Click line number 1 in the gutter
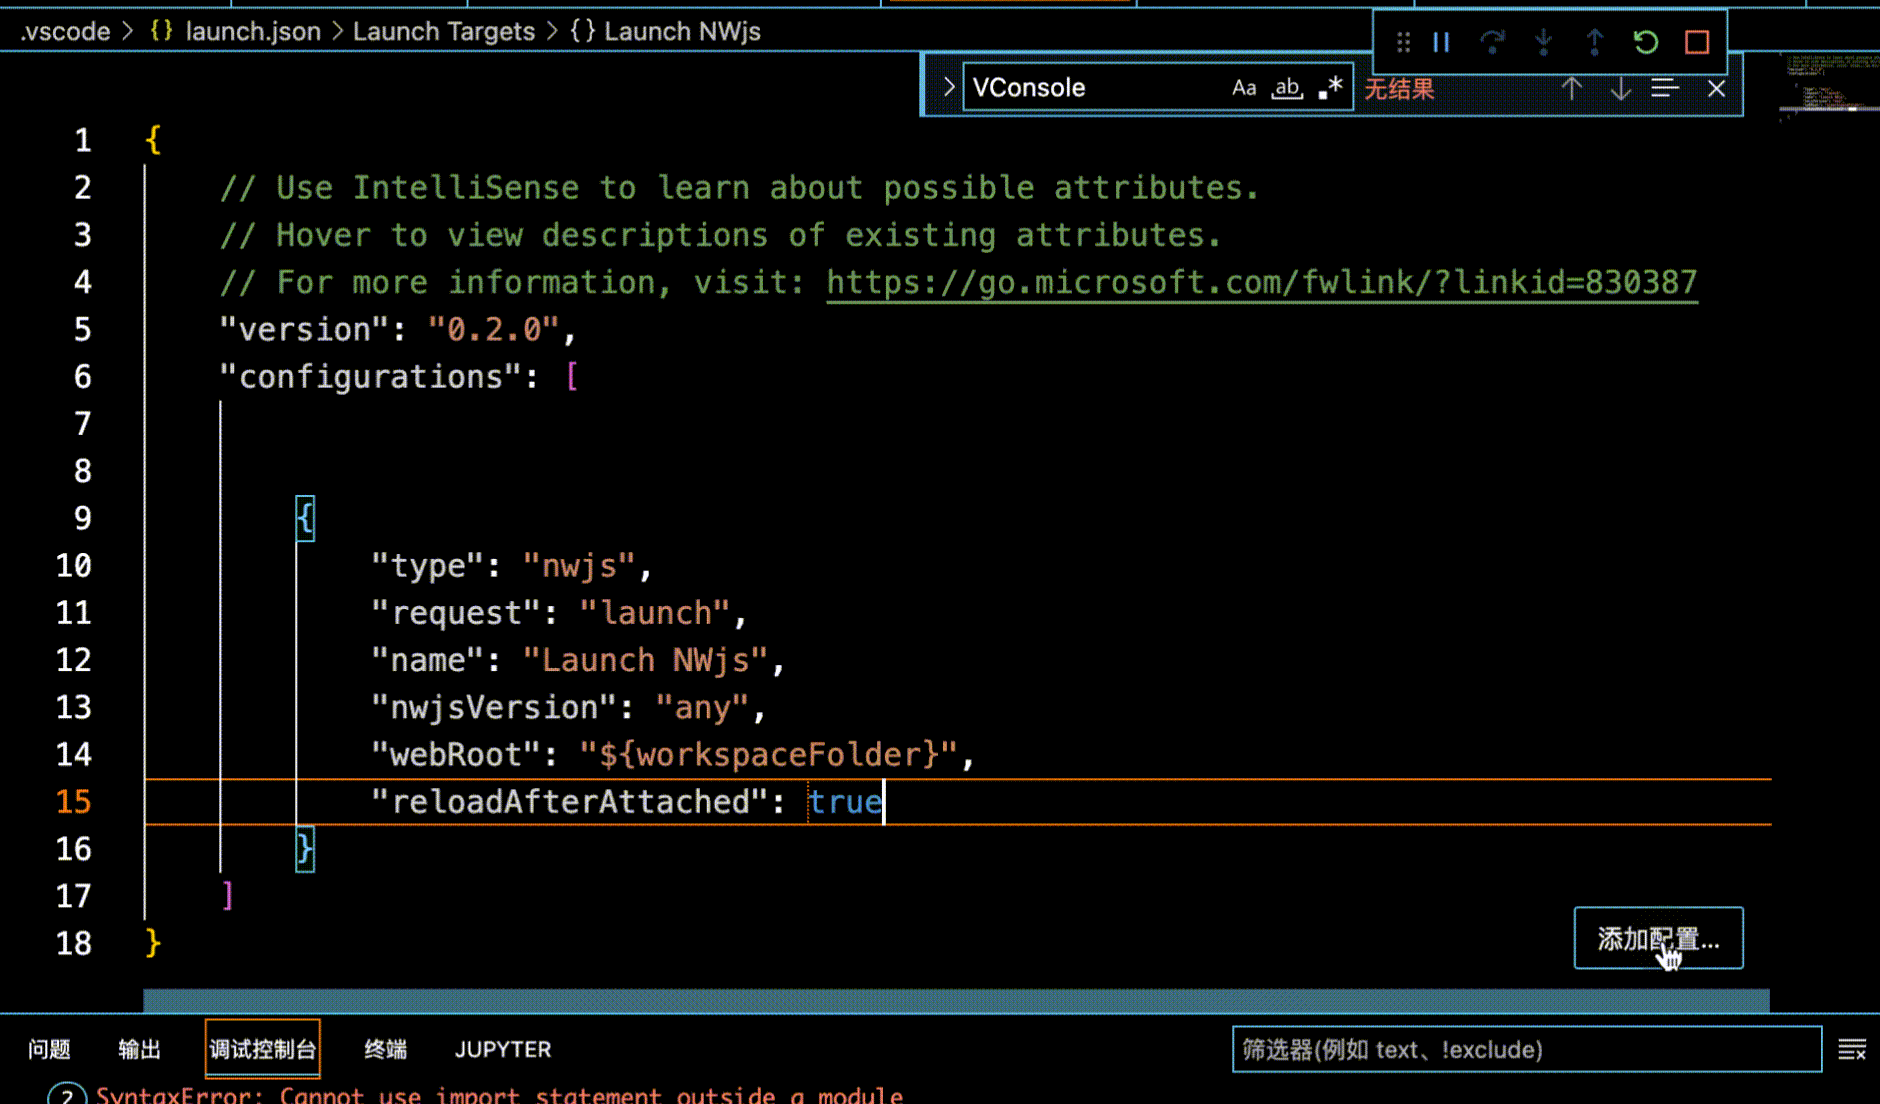Screen dimensions: 1880x1104 click(82, 140)
